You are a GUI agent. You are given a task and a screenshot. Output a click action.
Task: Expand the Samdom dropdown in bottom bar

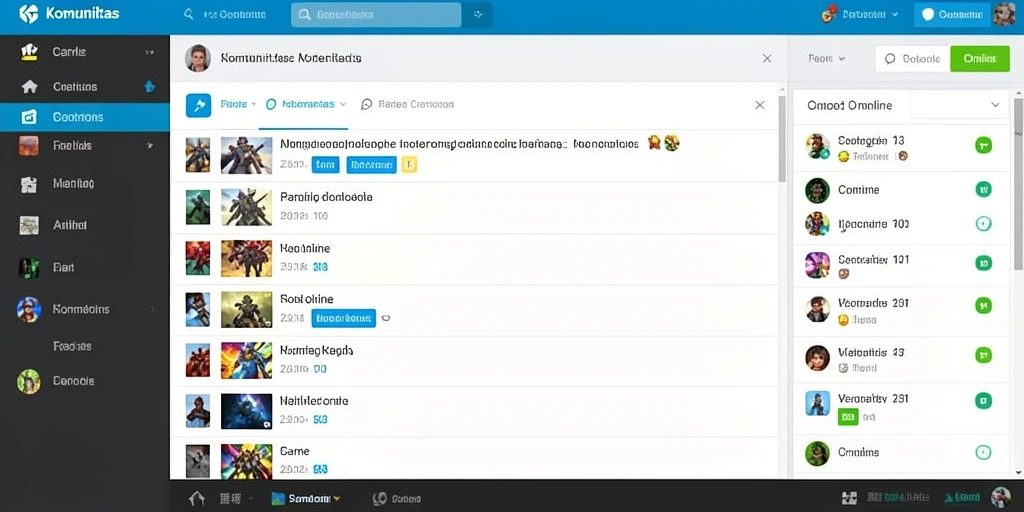pos(306,498)
